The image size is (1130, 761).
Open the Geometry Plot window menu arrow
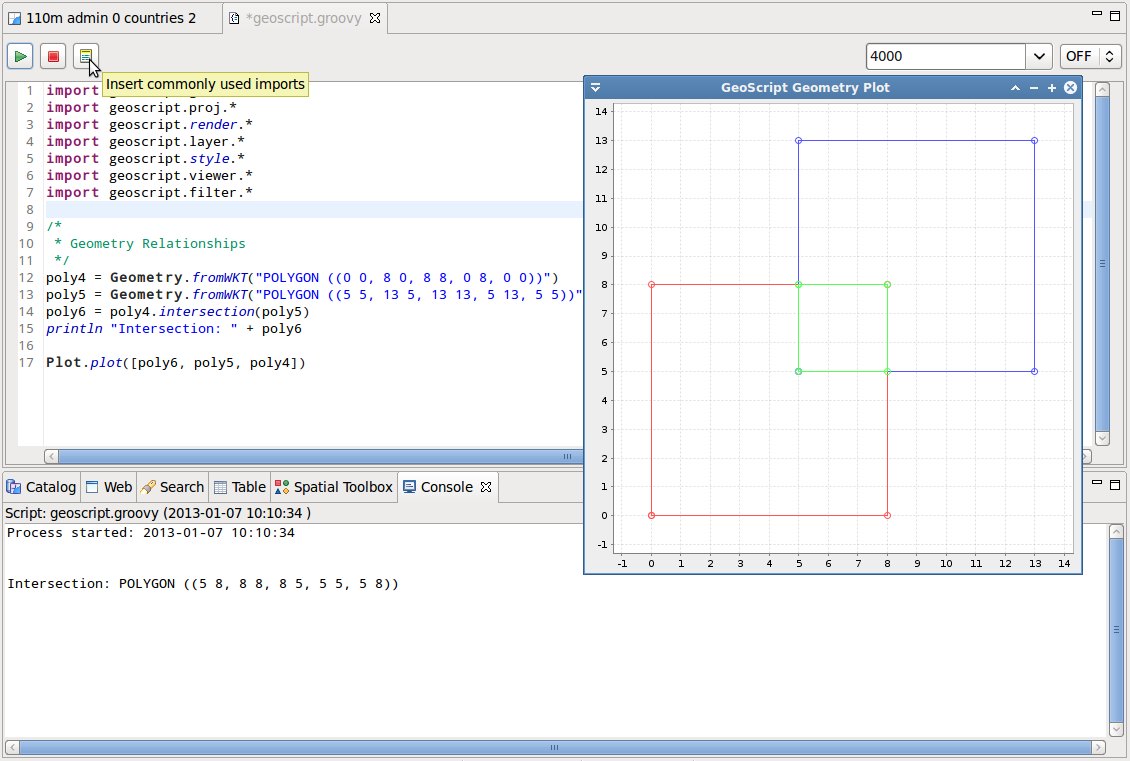click(x=595, y=88)
